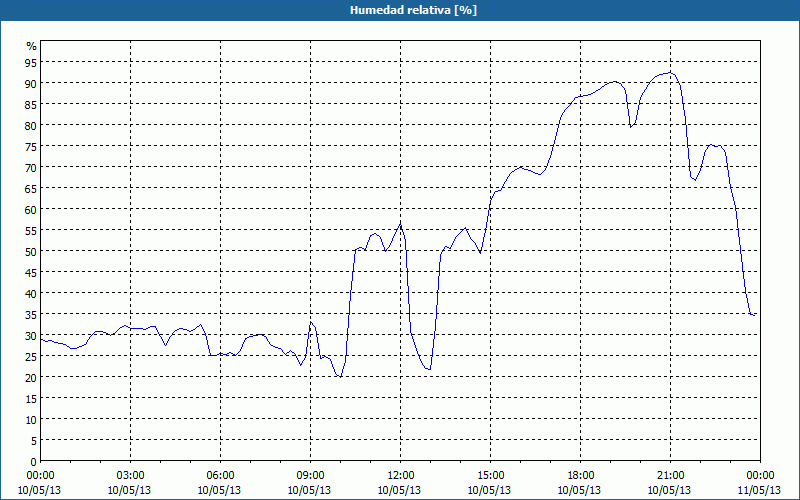Click the '80' y-axis label
800x500 pixels.
(31, 125)
